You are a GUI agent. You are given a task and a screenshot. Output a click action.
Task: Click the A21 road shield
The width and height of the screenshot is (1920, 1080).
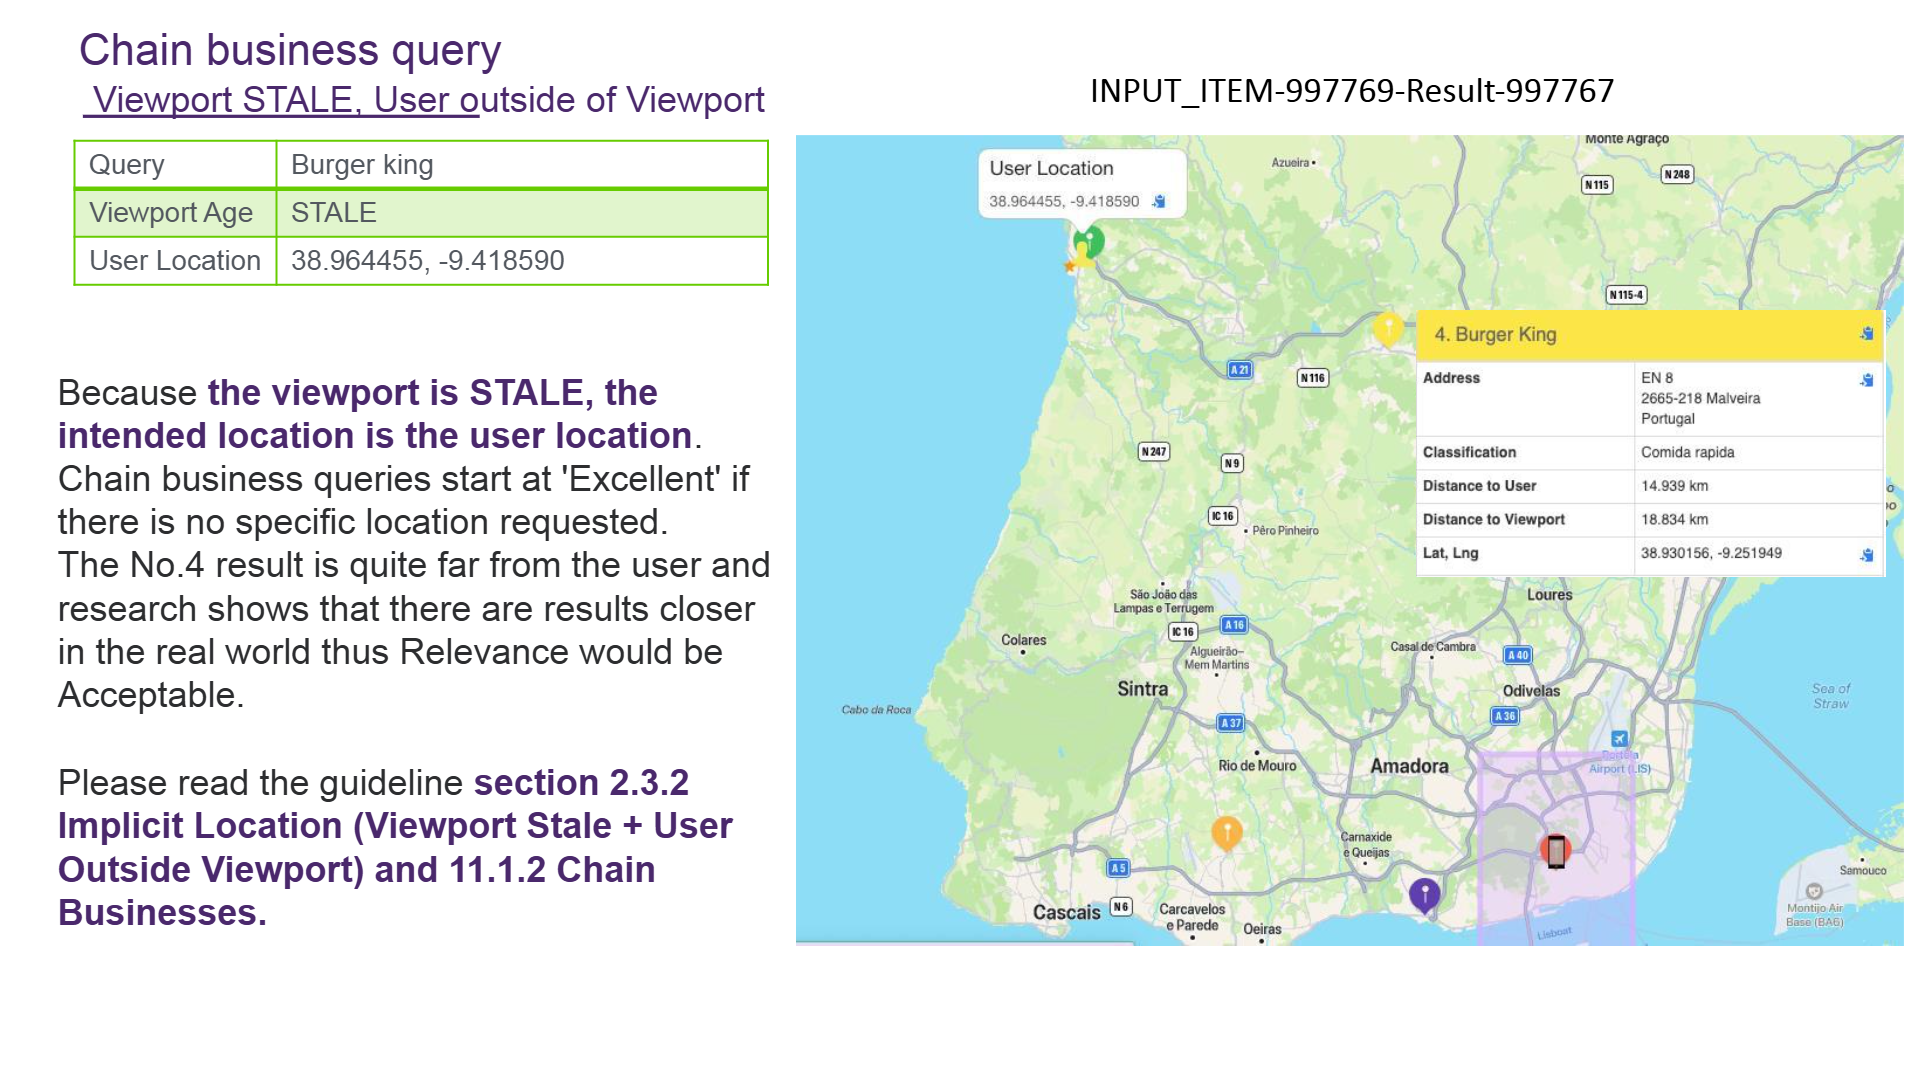tap(1239, 369)
